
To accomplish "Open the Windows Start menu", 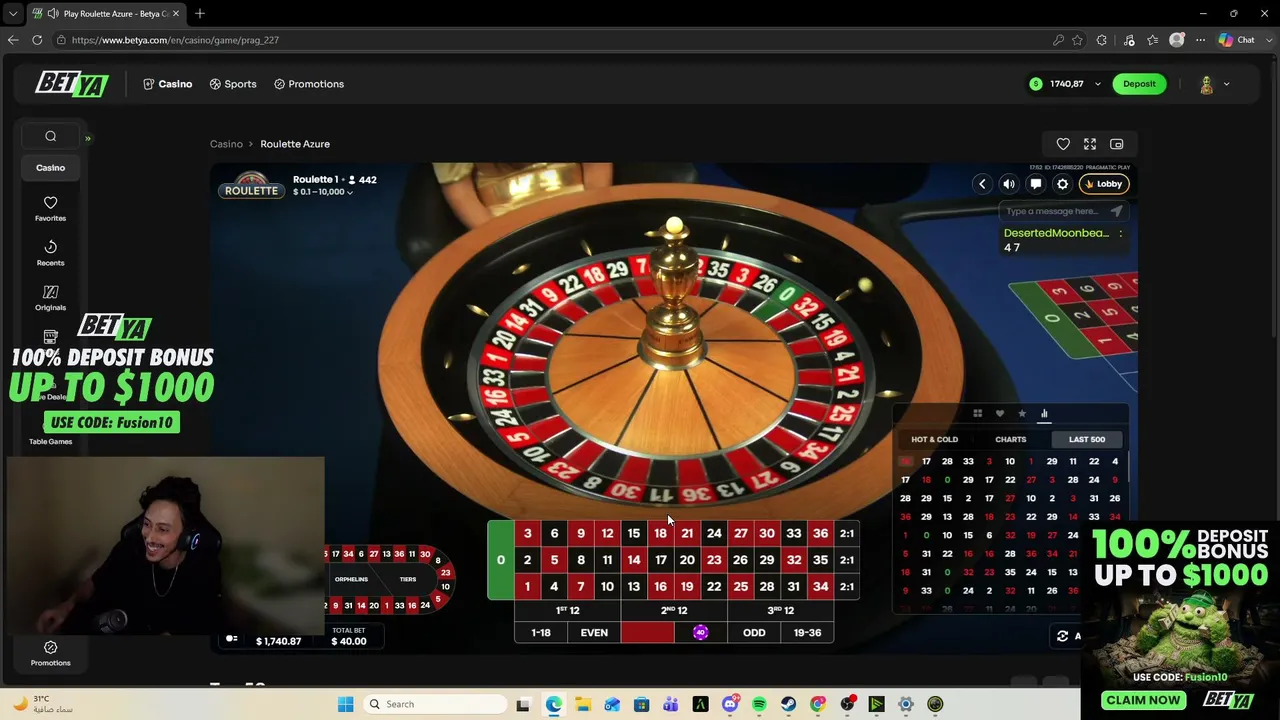I will coord(345,704).
